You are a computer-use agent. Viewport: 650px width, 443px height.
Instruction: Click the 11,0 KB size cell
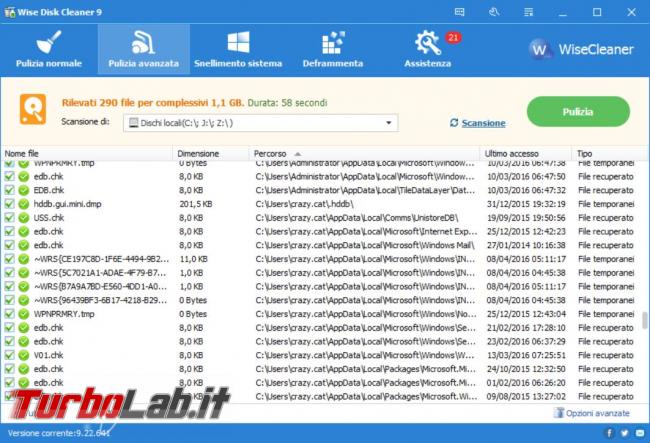193,259
